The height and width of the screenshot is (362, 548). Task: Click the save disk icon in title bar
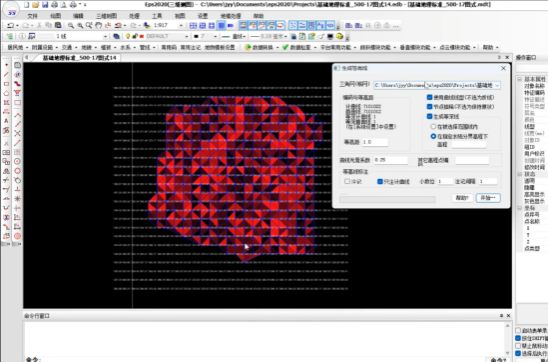click(x=45, y=5)
